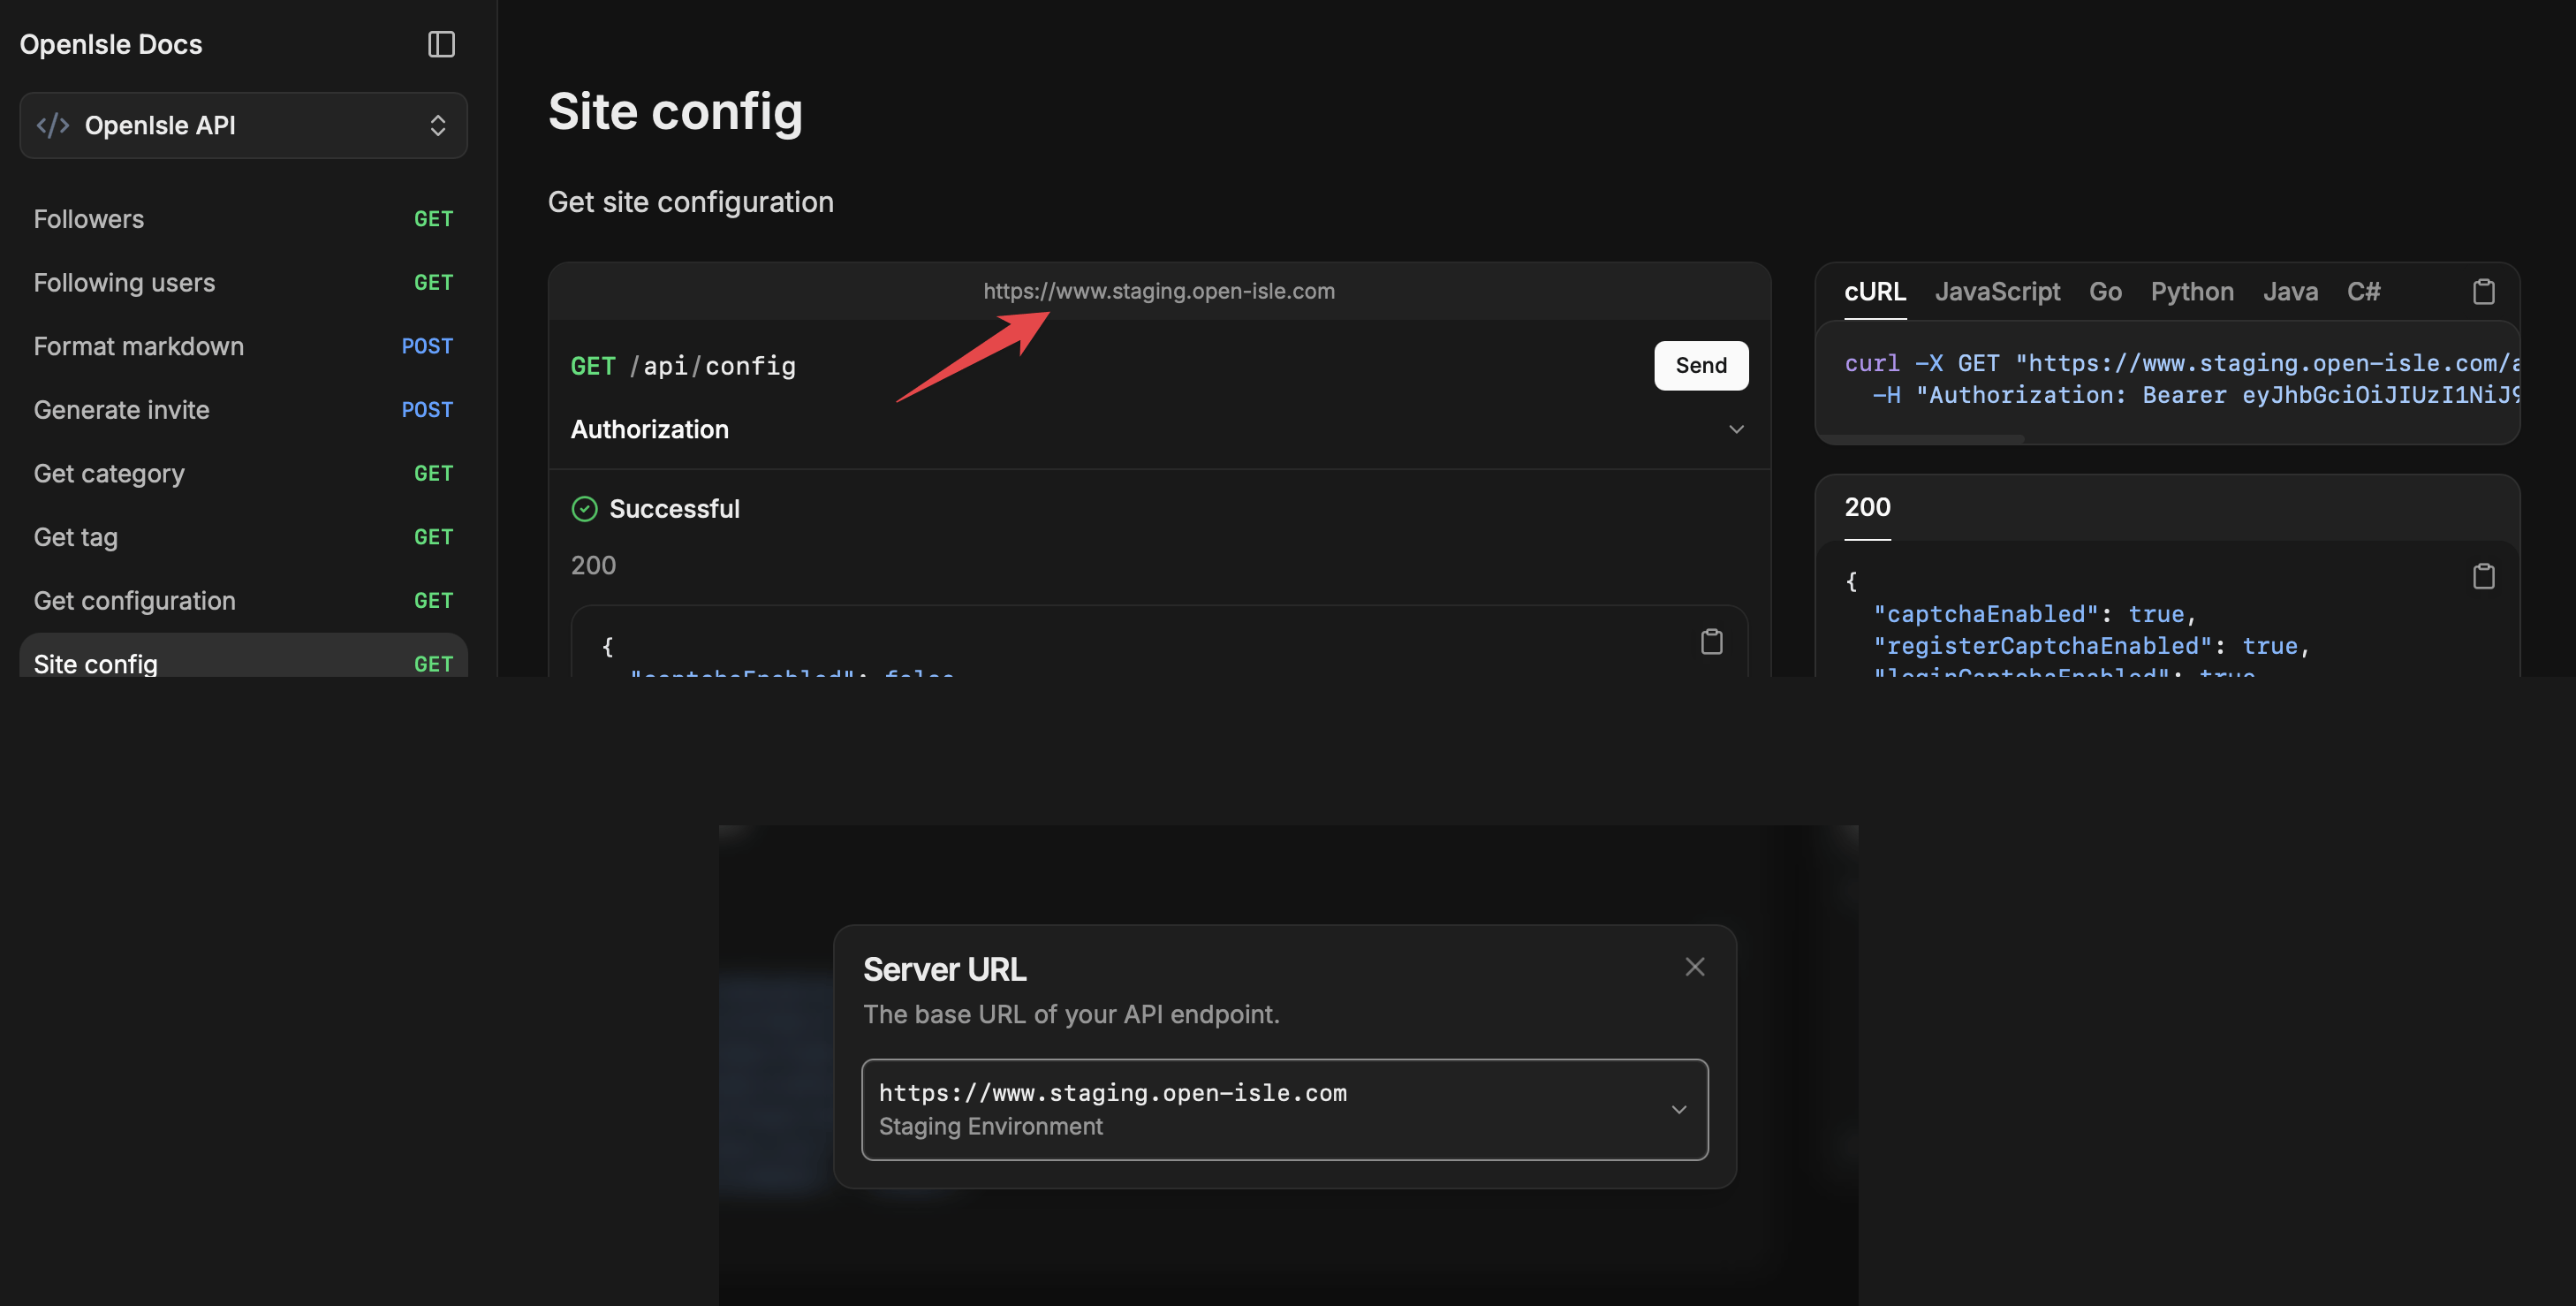The height and width of the screenshot is (1306, 2576).
Task: Click the OpenIsle API code brackets icon
Action: 53,126
